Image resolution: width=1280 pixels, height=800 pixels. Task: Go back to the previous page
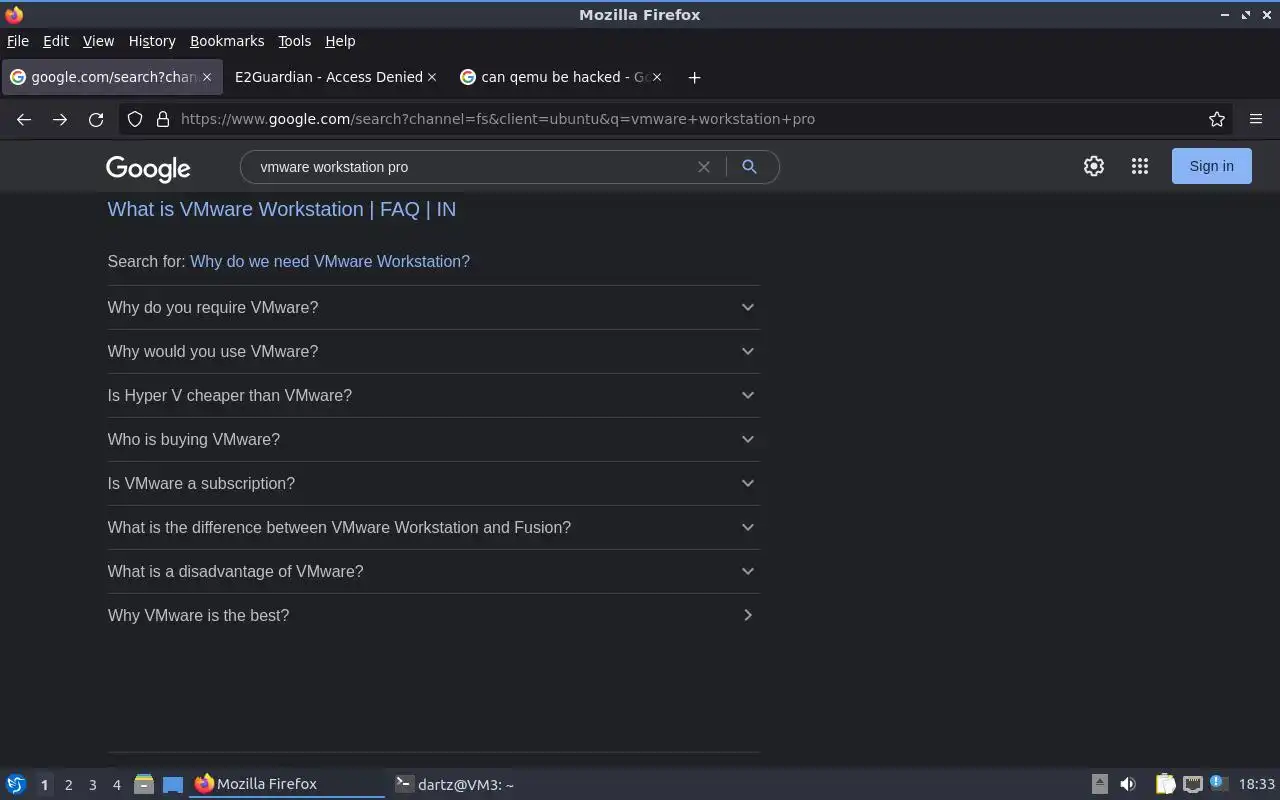pos(24,119)
